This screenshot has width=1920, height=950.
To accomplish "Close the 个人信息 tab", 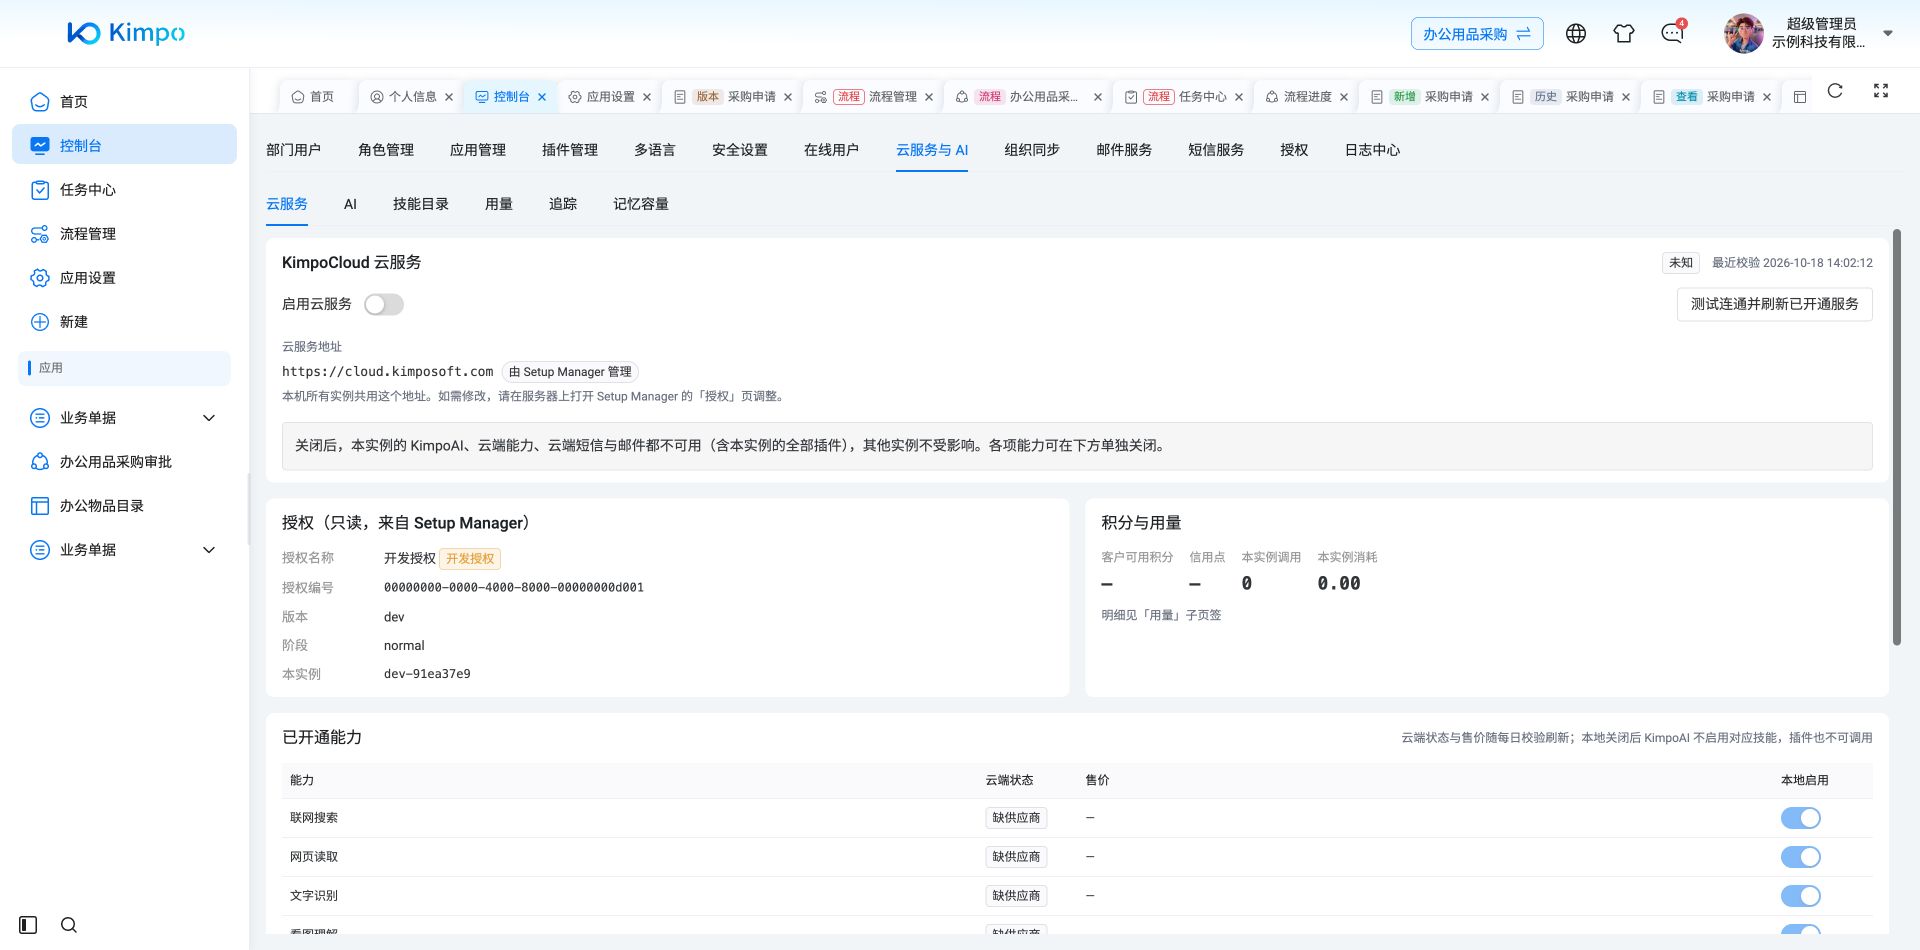I will coord(449,97).
